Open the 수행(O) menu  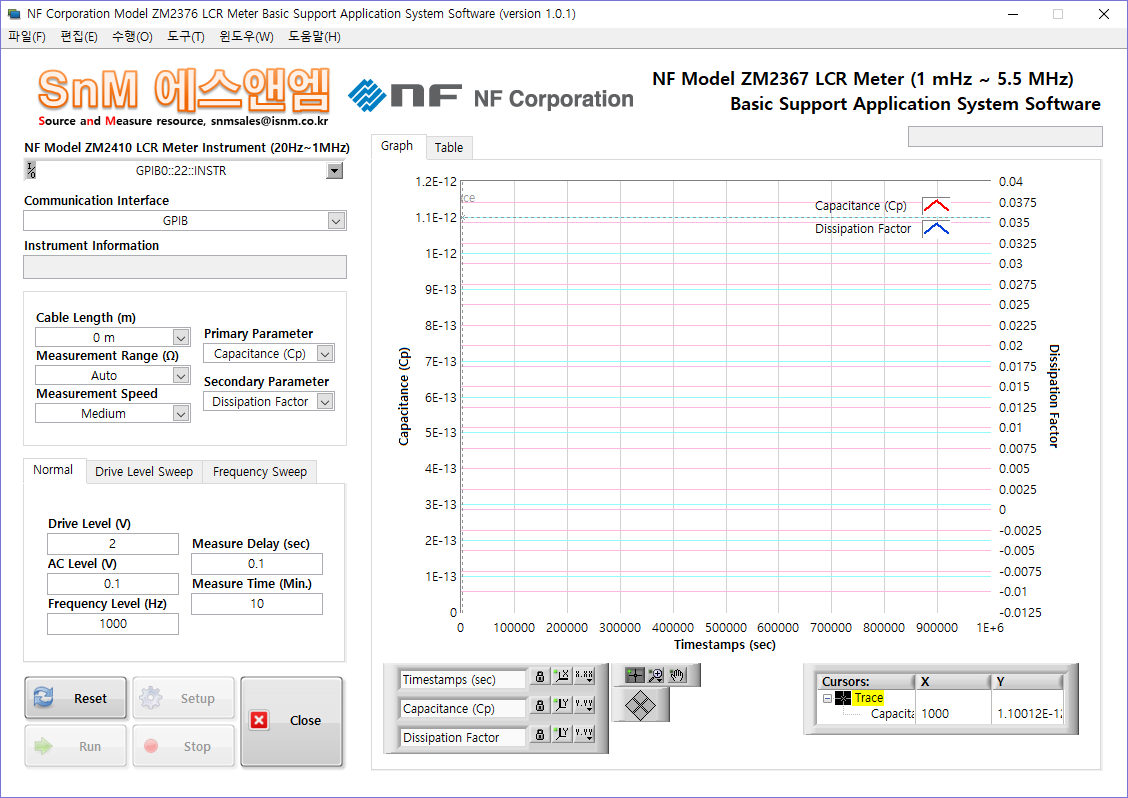[x=132, y=37]
